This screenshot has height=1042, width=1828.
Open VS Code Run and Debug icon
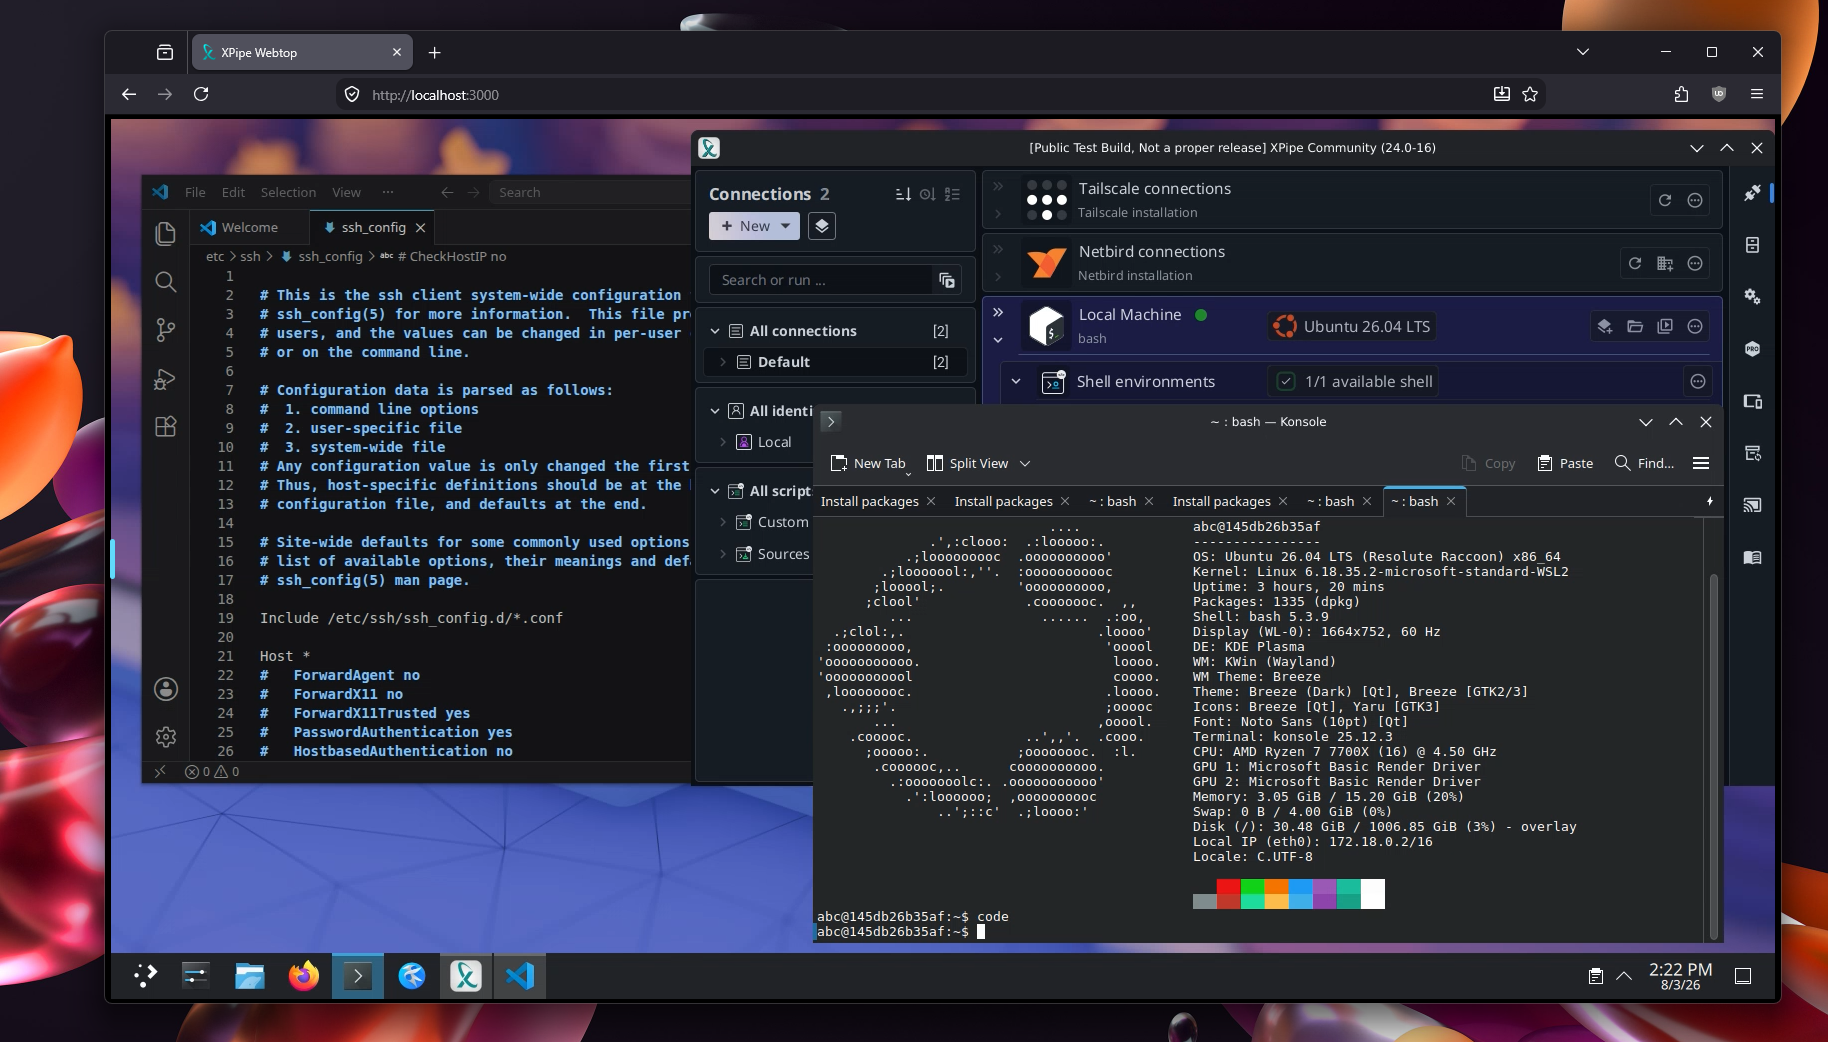[166, 378]
